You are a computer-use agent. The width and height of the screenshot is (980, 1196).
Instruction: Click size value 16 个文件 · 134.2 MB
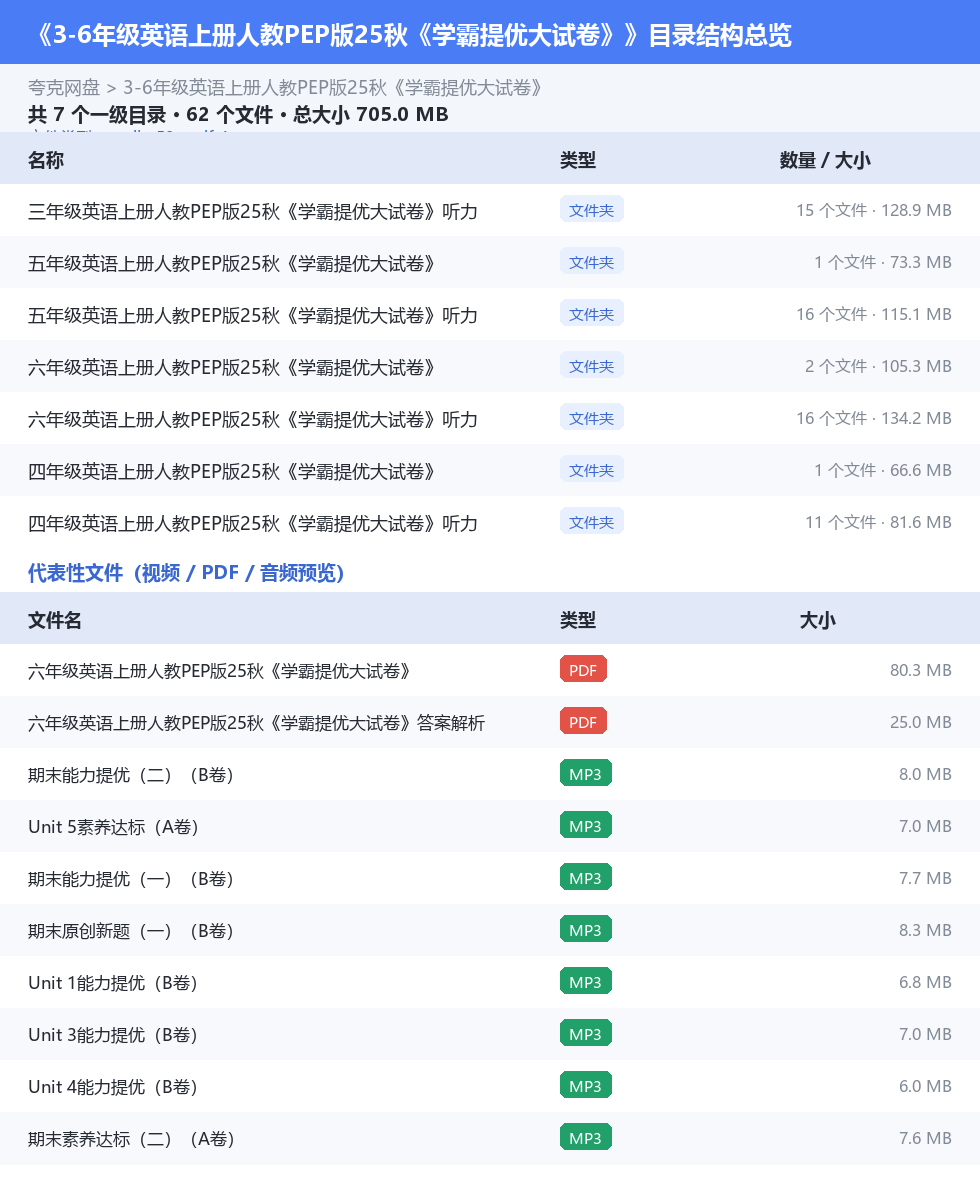tap(874, 418)
